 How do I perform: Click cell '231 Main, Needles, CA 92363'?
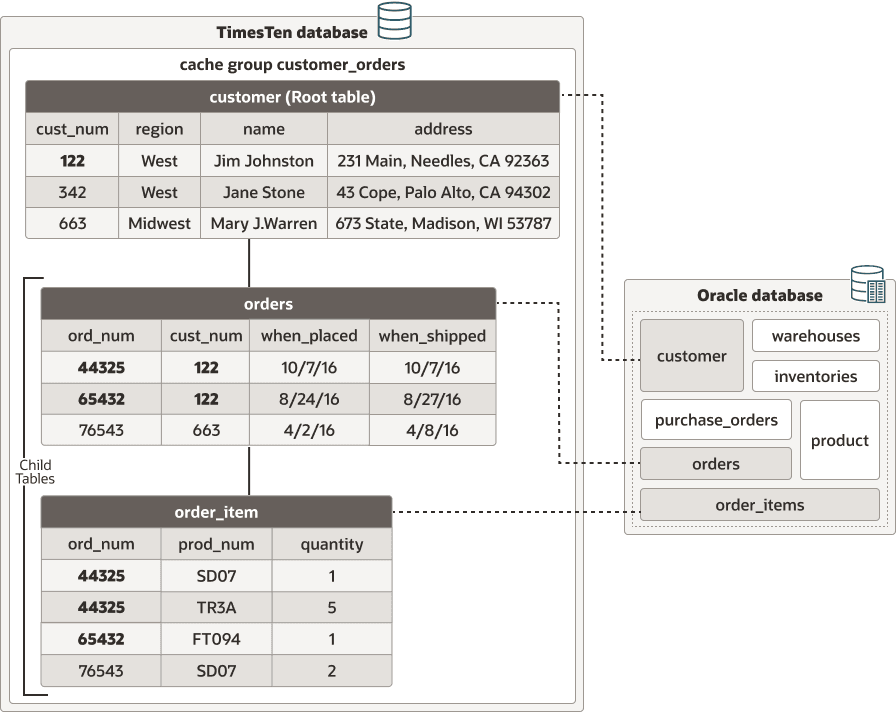point(443,161)
